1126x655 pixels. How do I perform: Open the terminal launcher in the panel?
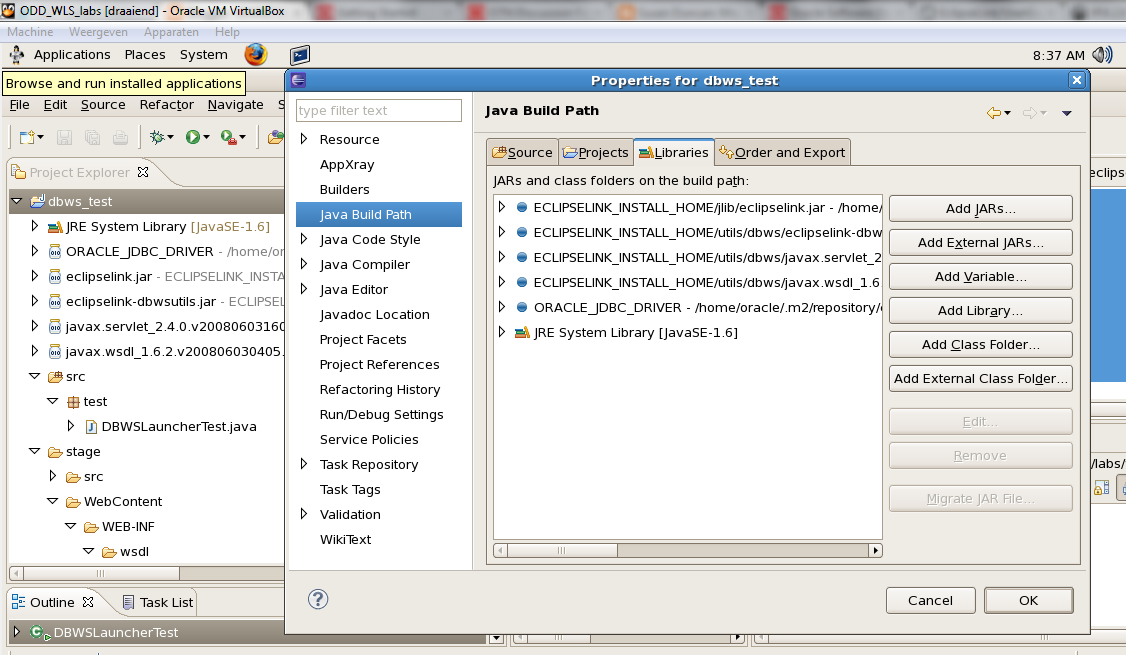(x=300, y=55)
